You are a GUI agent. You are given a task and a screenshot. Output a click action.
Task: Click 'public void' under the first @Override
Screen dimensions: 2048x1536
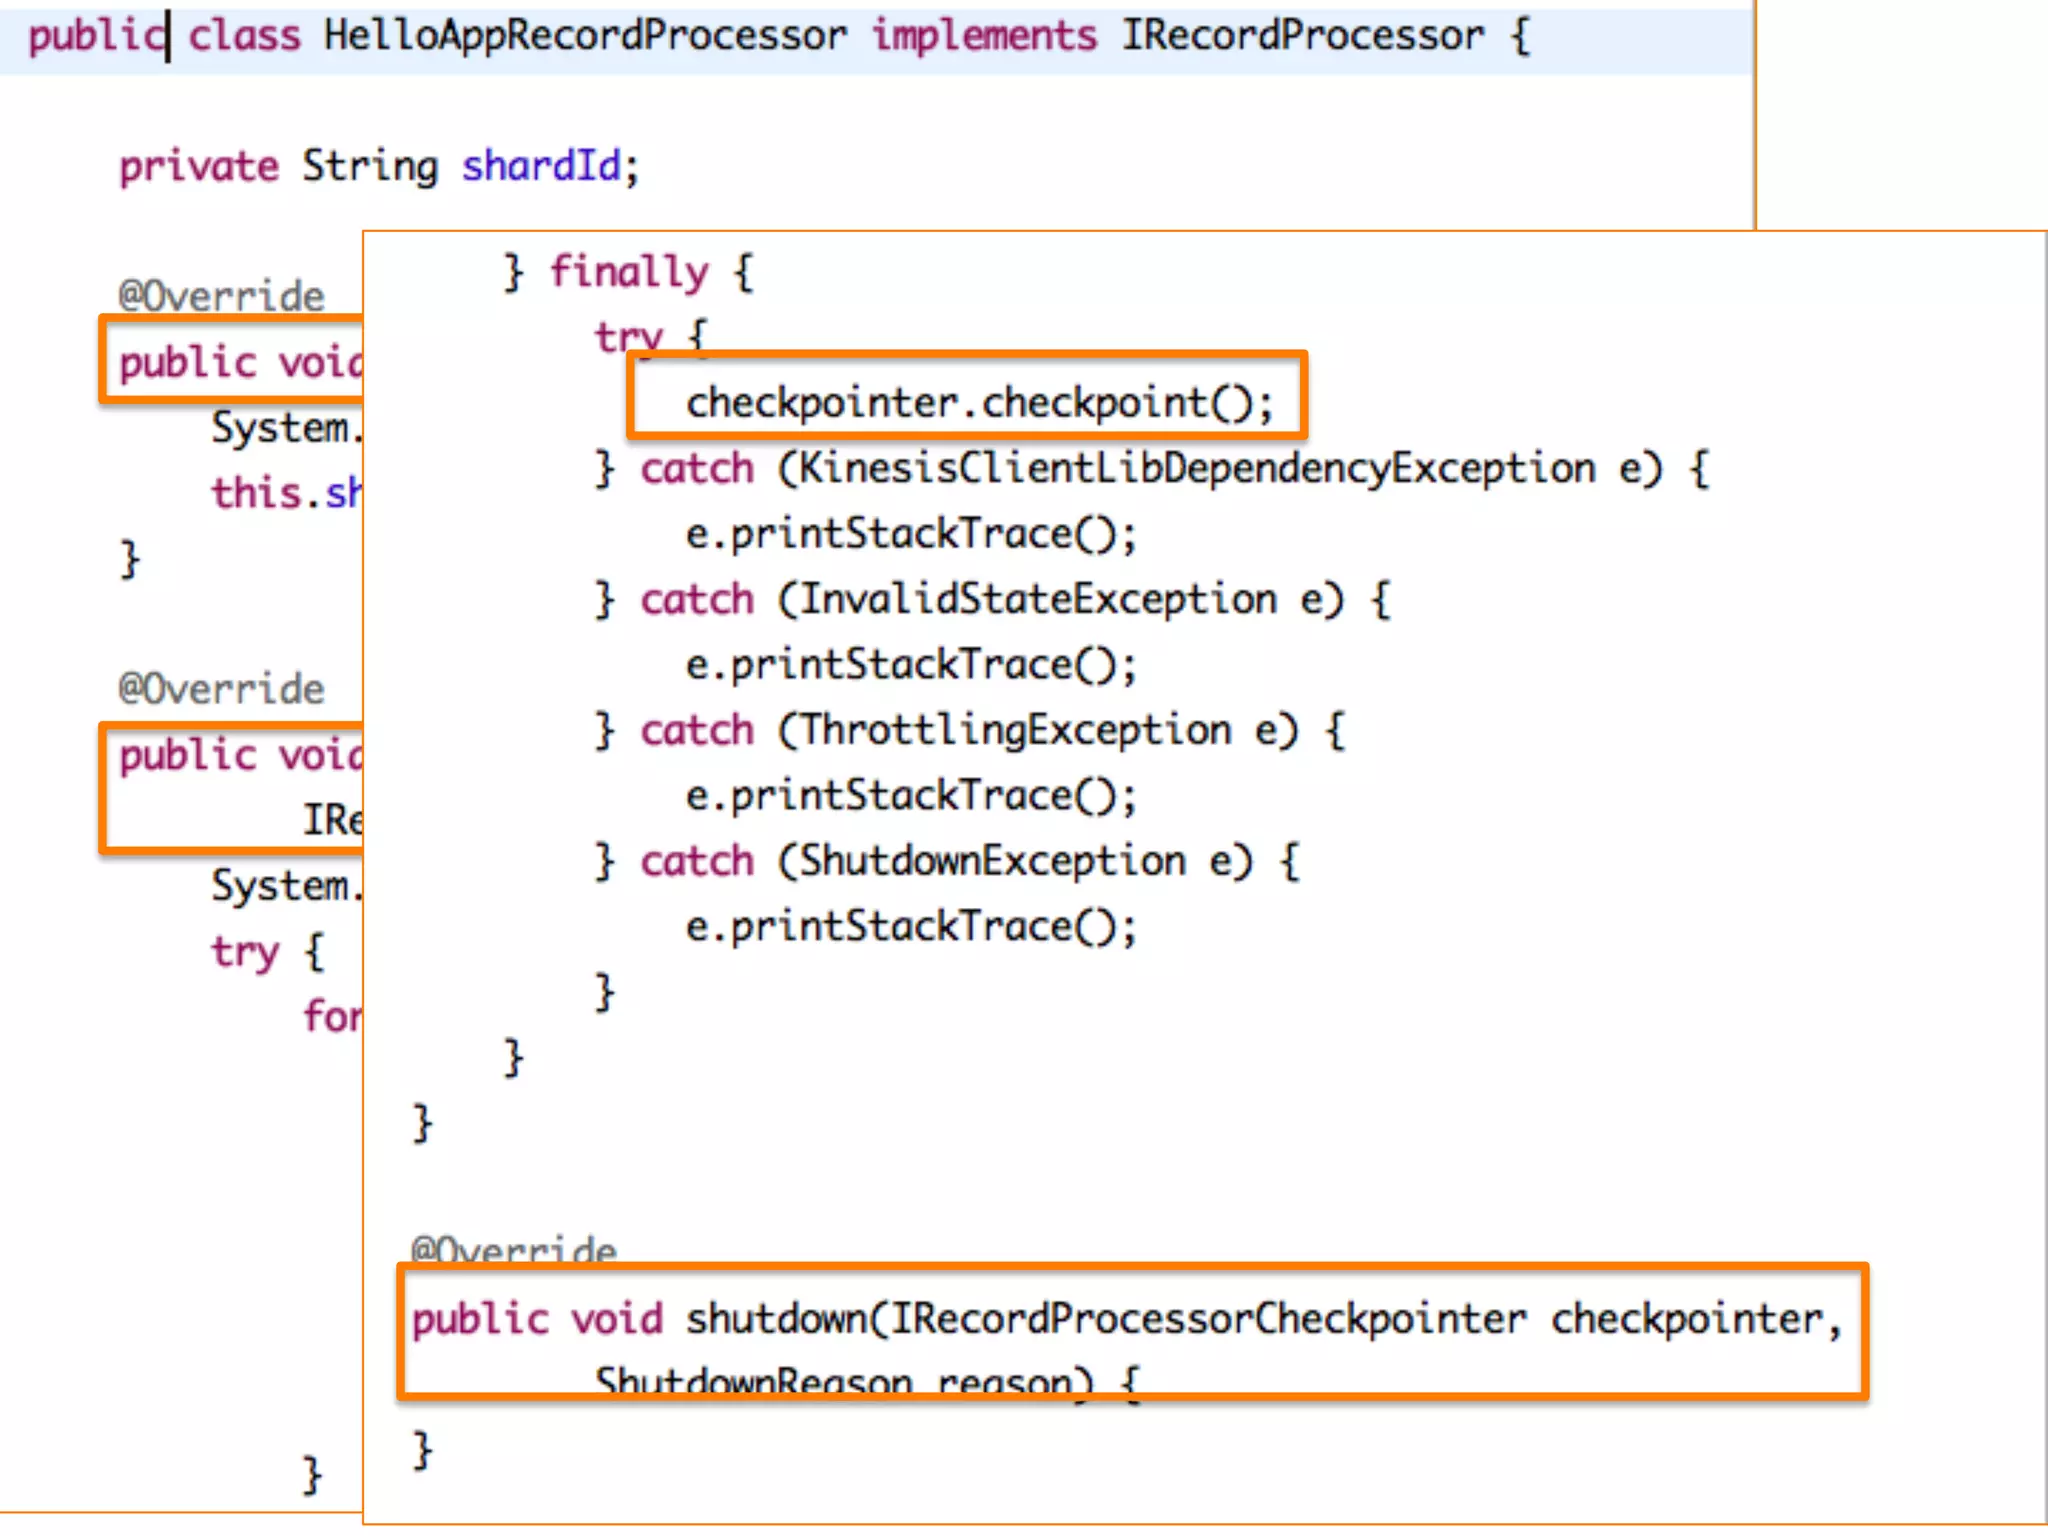click(240, 362)
